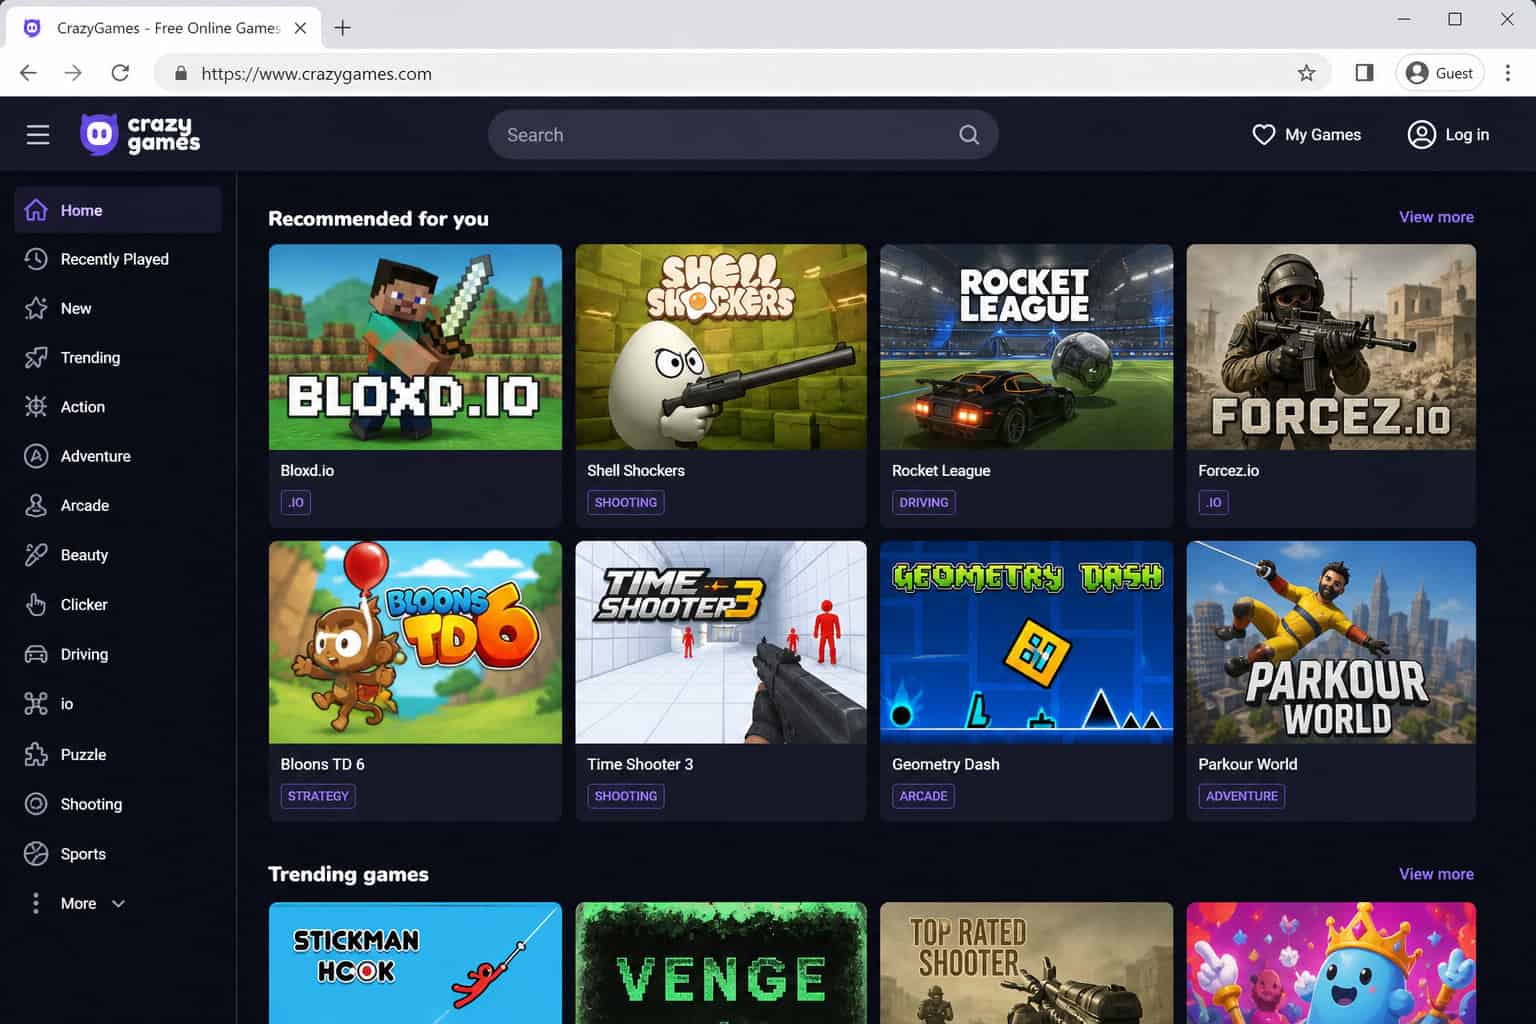Viewport: 1536px width, 1024px height.
Task: Click the Shooting target icon
Action: click(36, 804)
